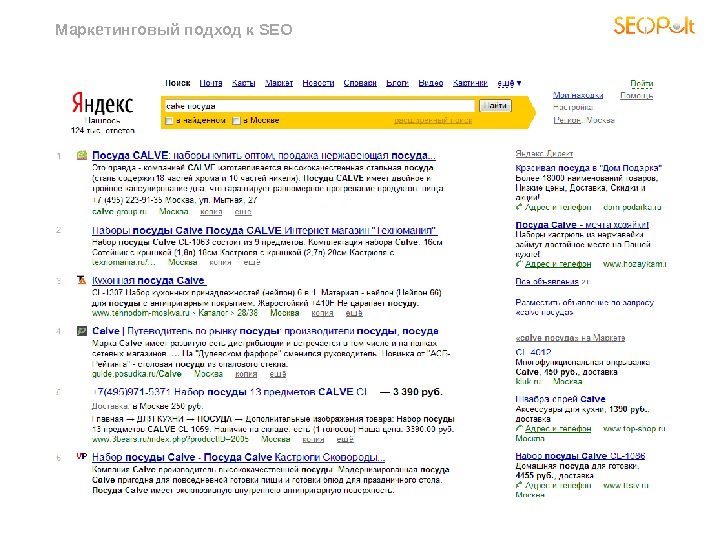This screenshot has height=540, width=720.
Task: Click "Адрес и телефон" in hozaykam ad
Action: tap(558, 264)
